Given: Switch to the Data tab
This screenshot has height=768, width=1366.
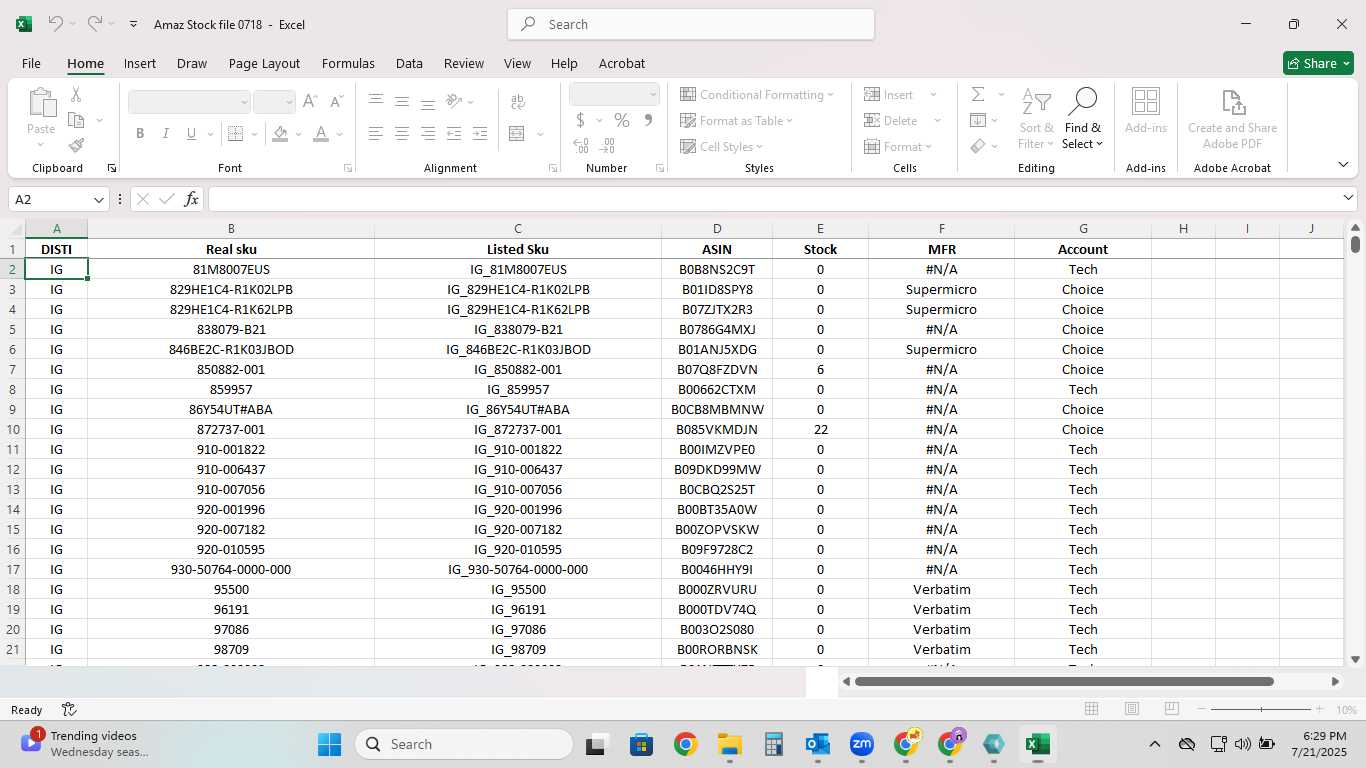Looking at the screenshot, I should point(409,63).
